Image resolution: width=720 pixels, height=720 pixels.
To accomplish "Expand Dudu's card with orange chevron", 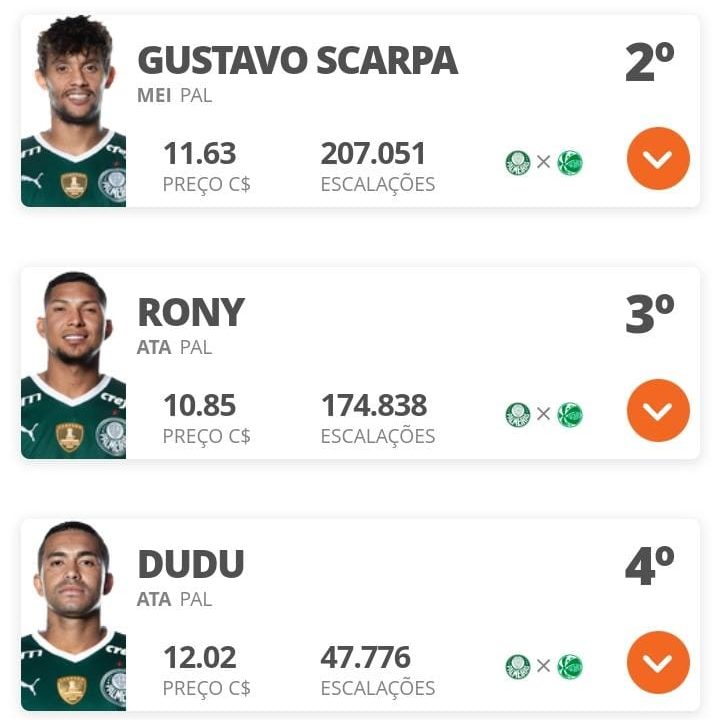I will pos(658,663).
